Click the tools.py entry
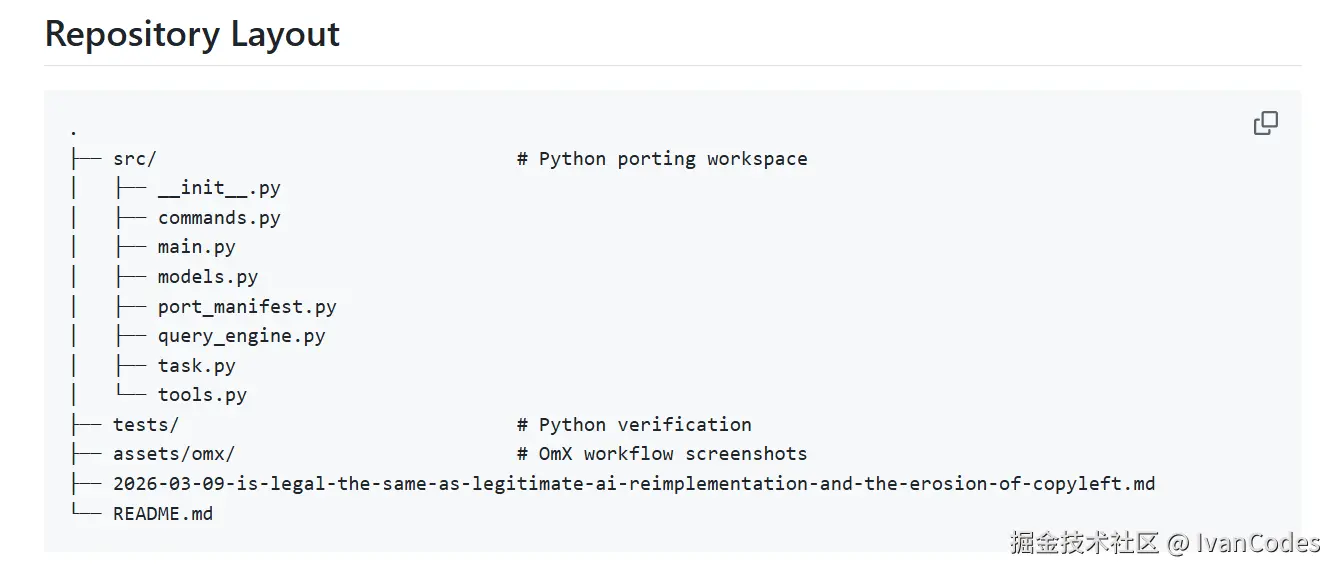The height and width of the screenshot is (575, 1339). (202, 395)
